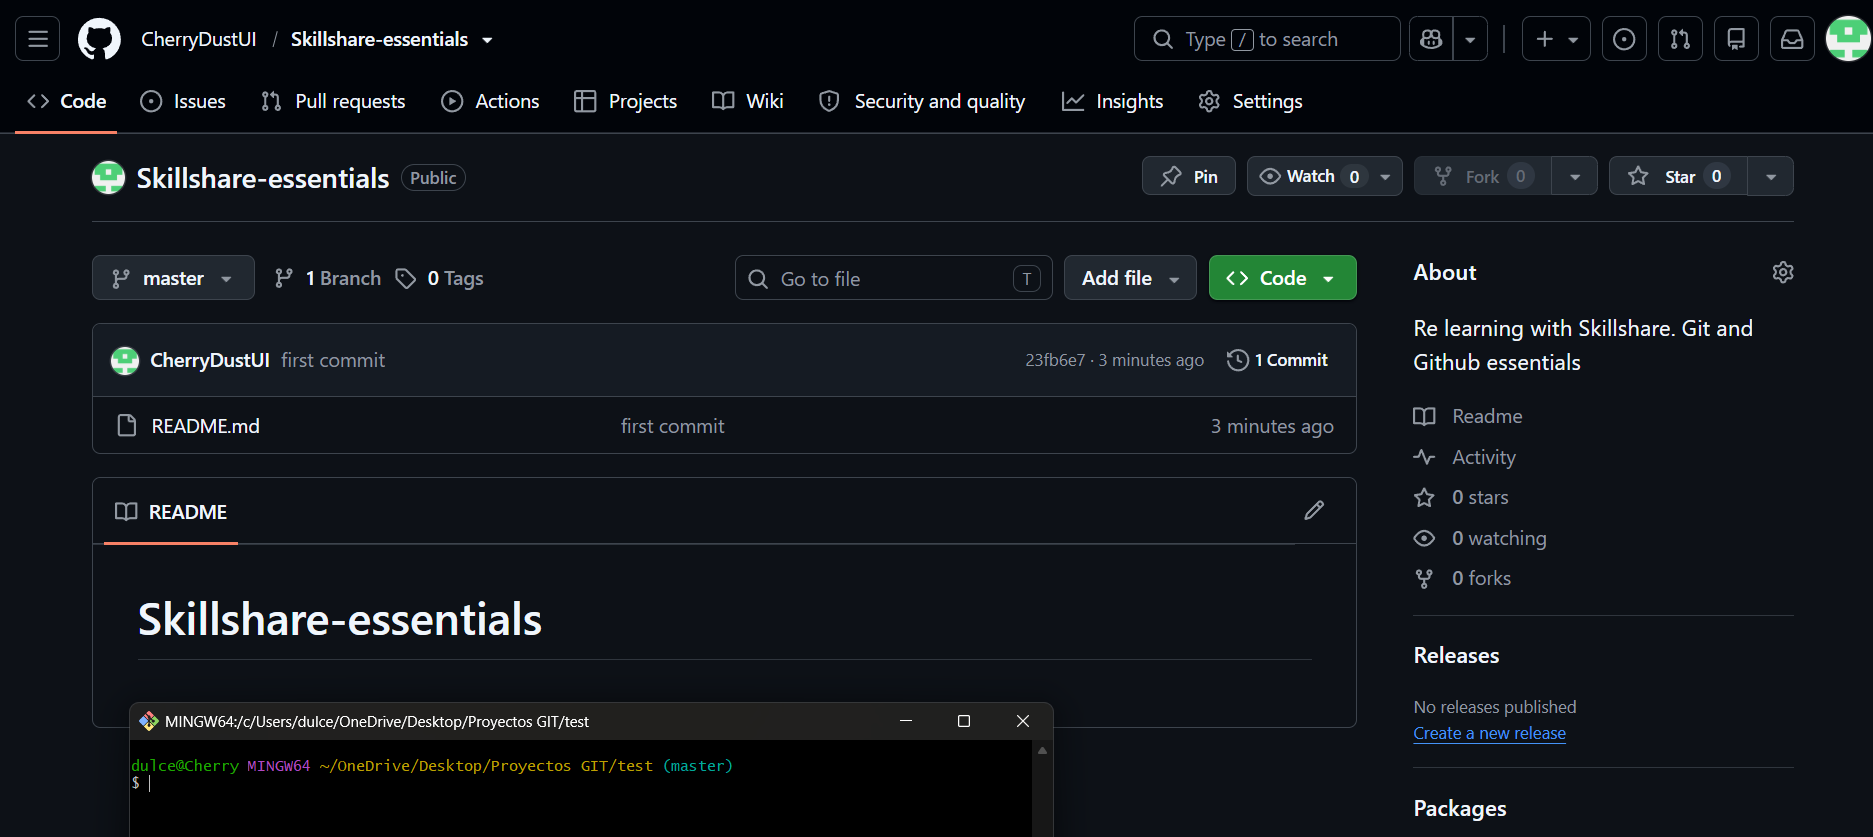1873x837 pixels.
Task: View the 0 Tags link
Action: (439, 278)
